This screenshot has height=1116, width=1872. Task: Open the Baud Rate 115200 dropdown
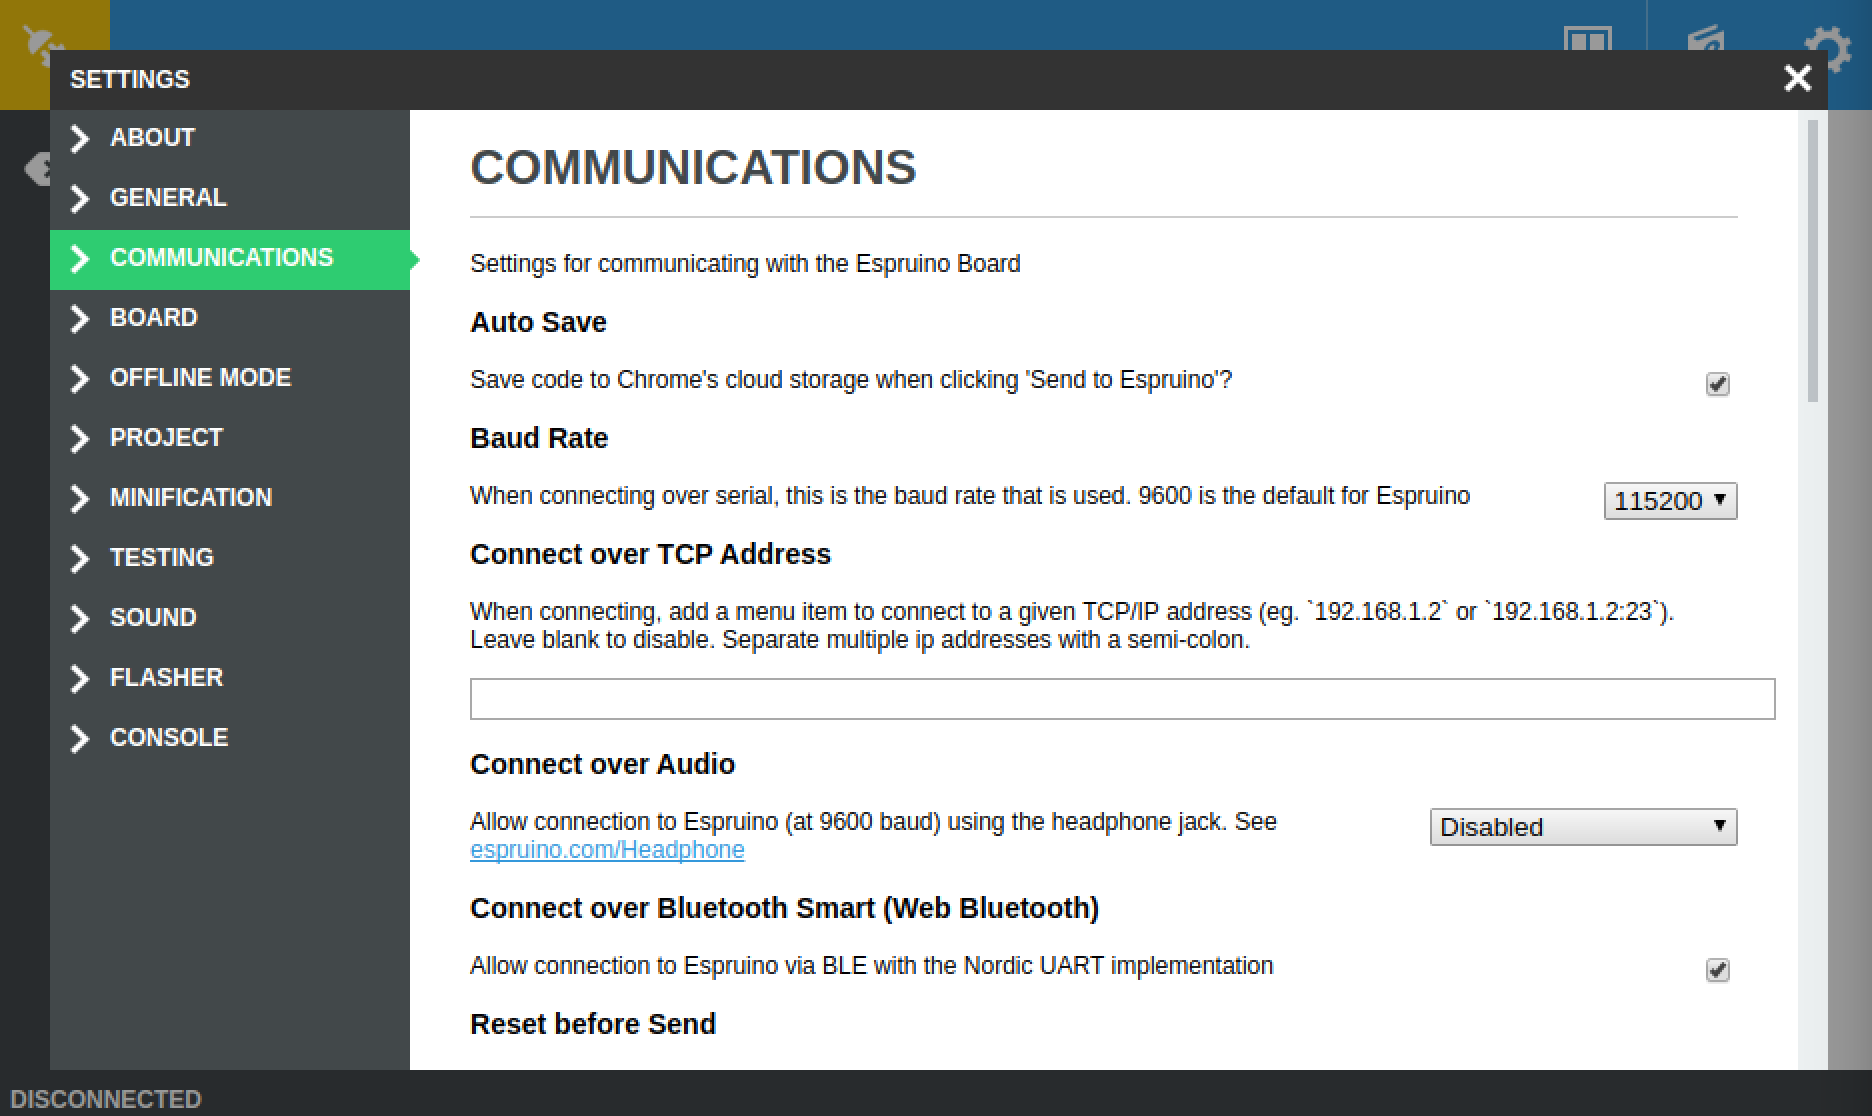(1670, 501)
